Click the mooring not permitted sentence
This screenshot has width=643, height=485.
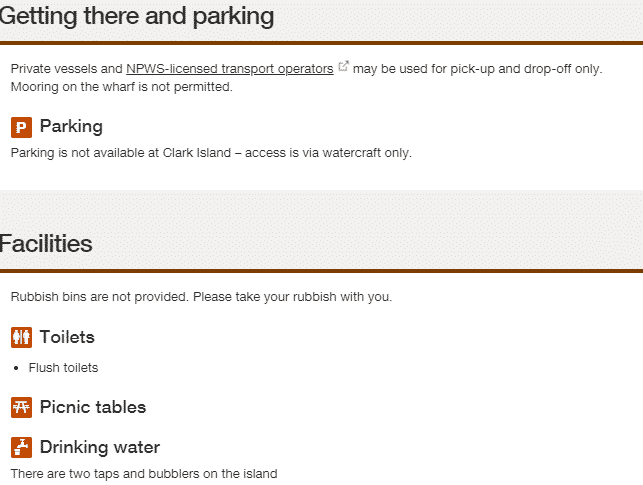point(121,87)
